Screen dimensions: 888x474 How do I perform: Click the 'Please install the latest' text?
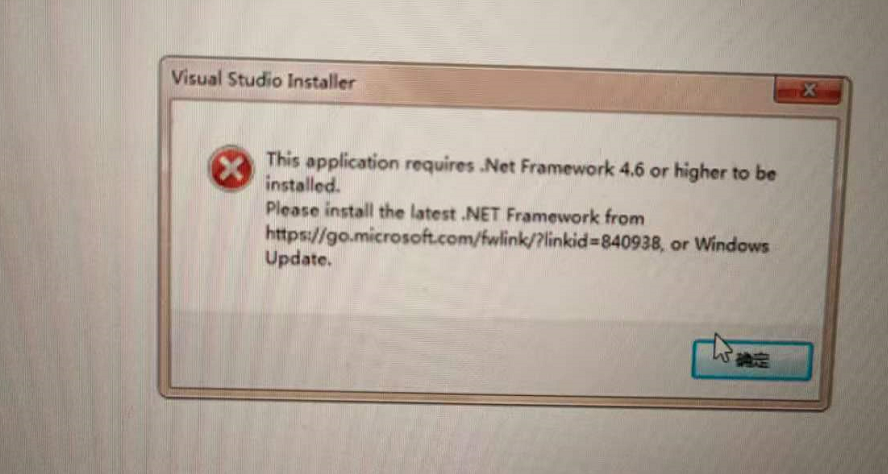pyautogui.click(x=360, y=212)
